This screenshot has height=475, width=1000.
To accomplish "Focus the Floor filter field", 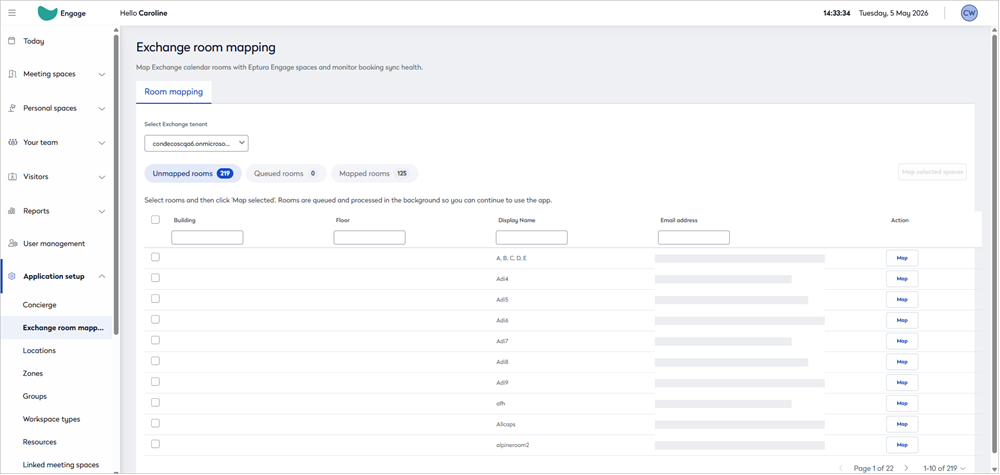I will (x=369, y=238).
